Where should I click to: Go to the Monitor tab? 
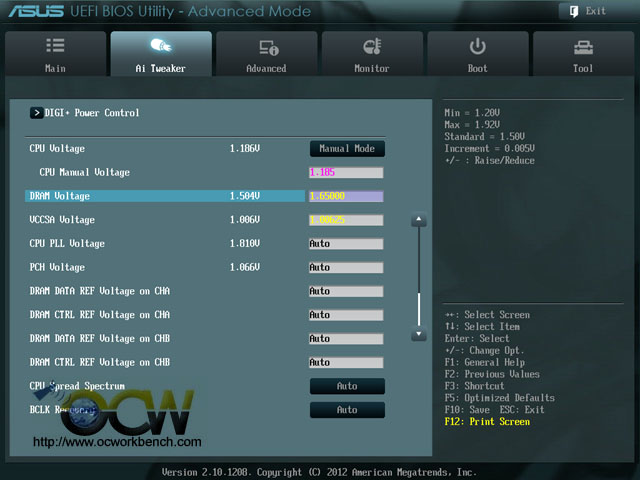pyautogui.click(x=372, y=53)
